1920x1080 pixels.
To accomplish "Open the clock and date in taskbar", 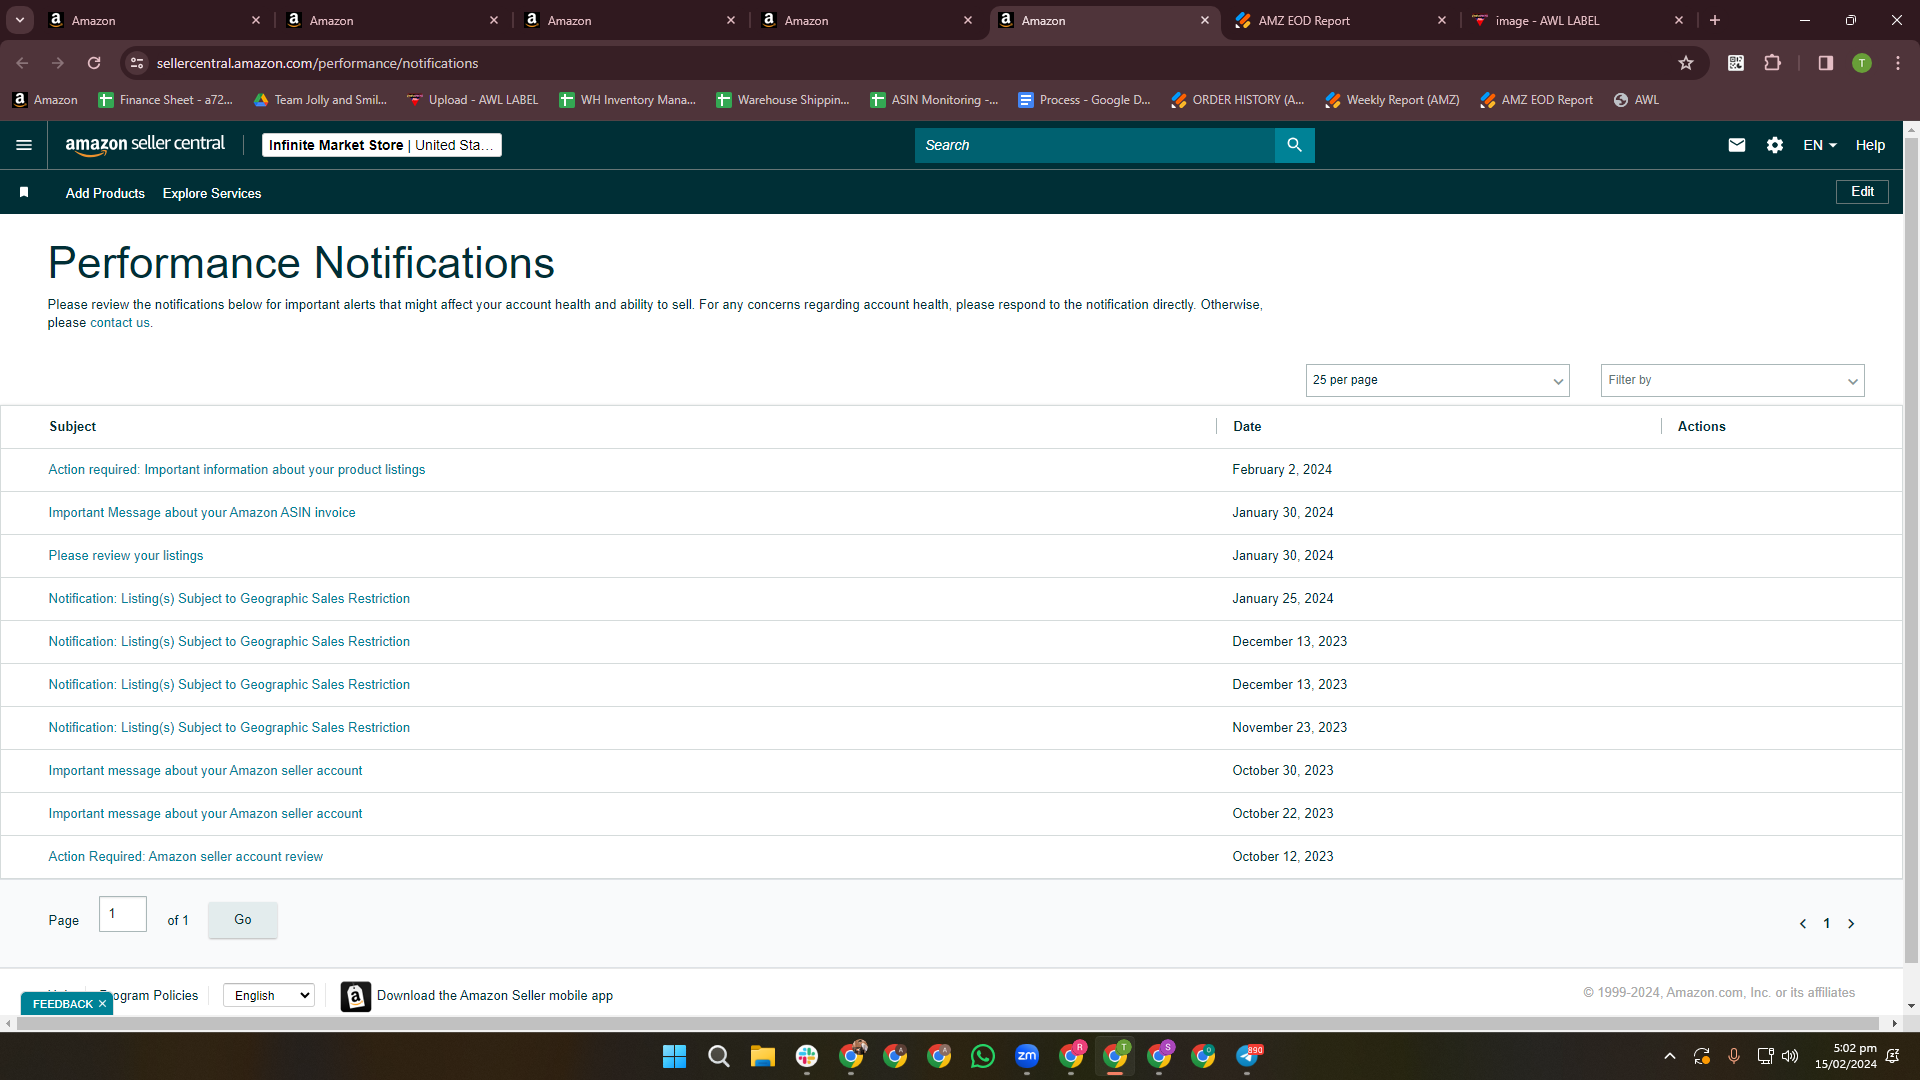I will point(1846,1056).
